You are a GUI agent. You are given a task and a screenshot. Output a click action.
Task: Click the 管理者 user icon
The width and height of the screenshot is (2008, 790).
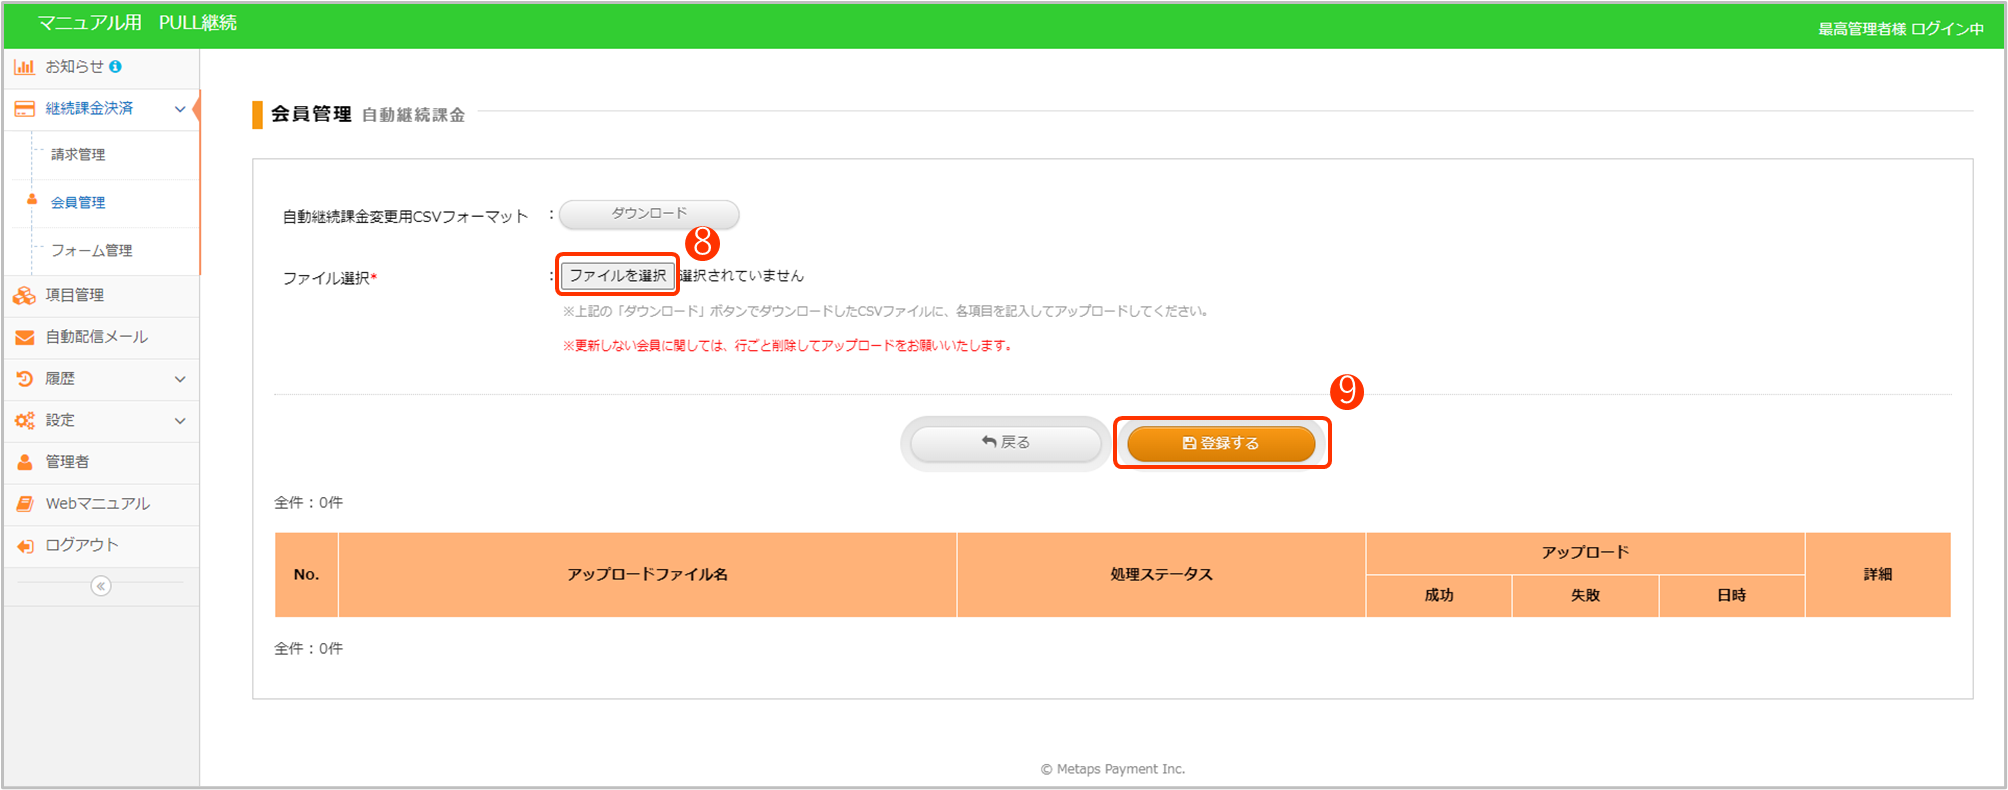[x=24, y=462]
